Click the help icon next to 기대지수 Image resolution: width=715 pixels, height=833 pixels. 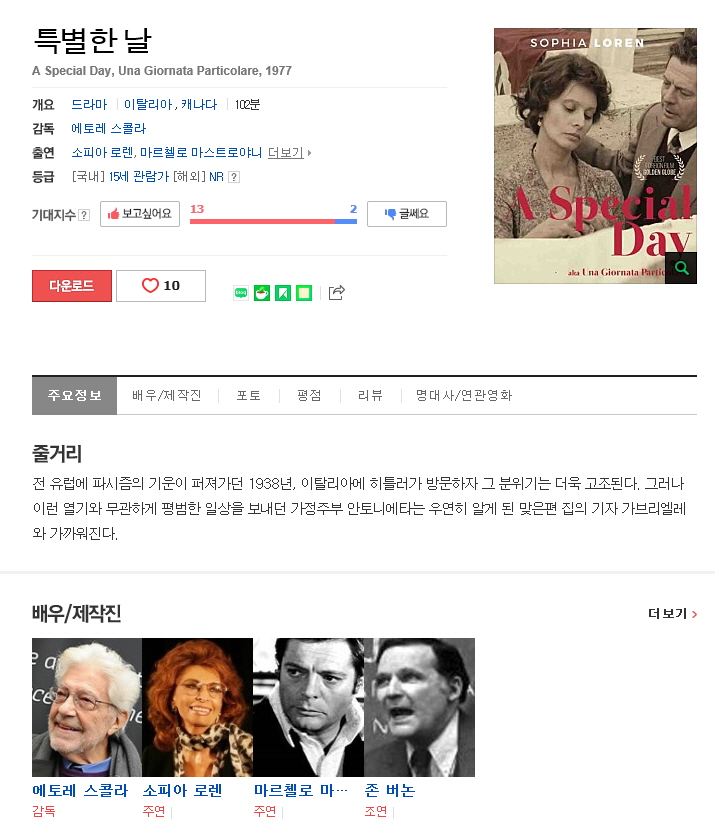(x=84, y=215)
